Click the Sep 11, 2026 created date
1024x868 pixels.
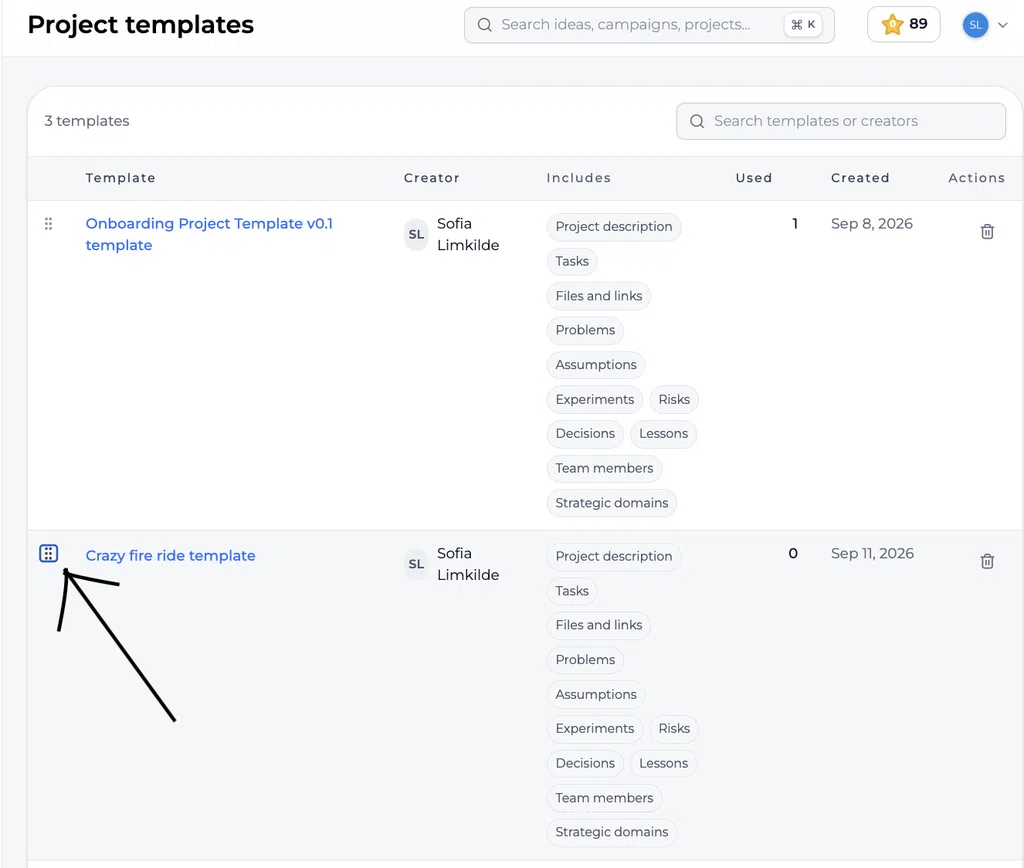coord(872,554)
